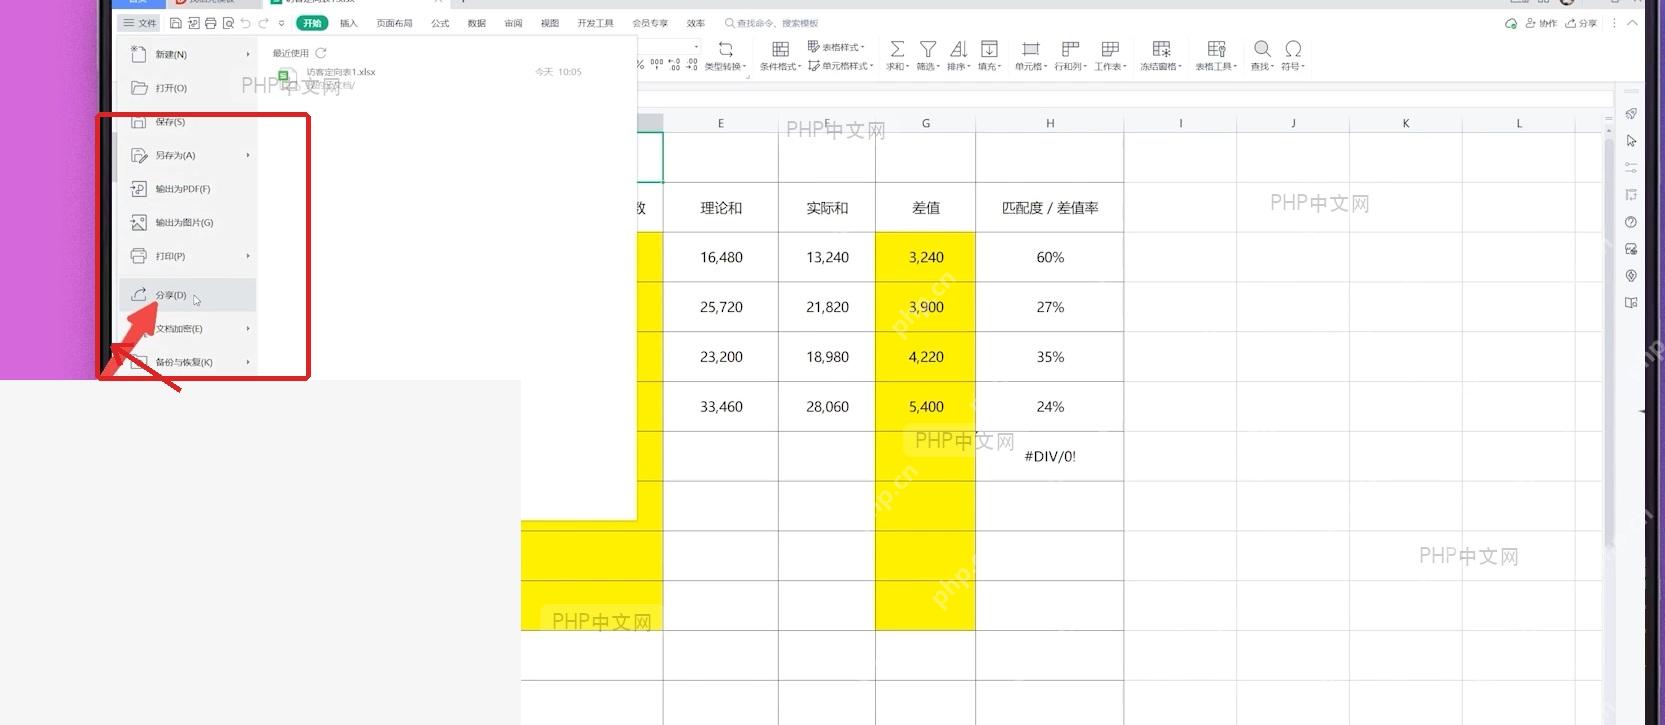Switch to the 页面布局 ribbon tab
The width and height of the screenshot is (1665, 725).
tap(395, 23)
